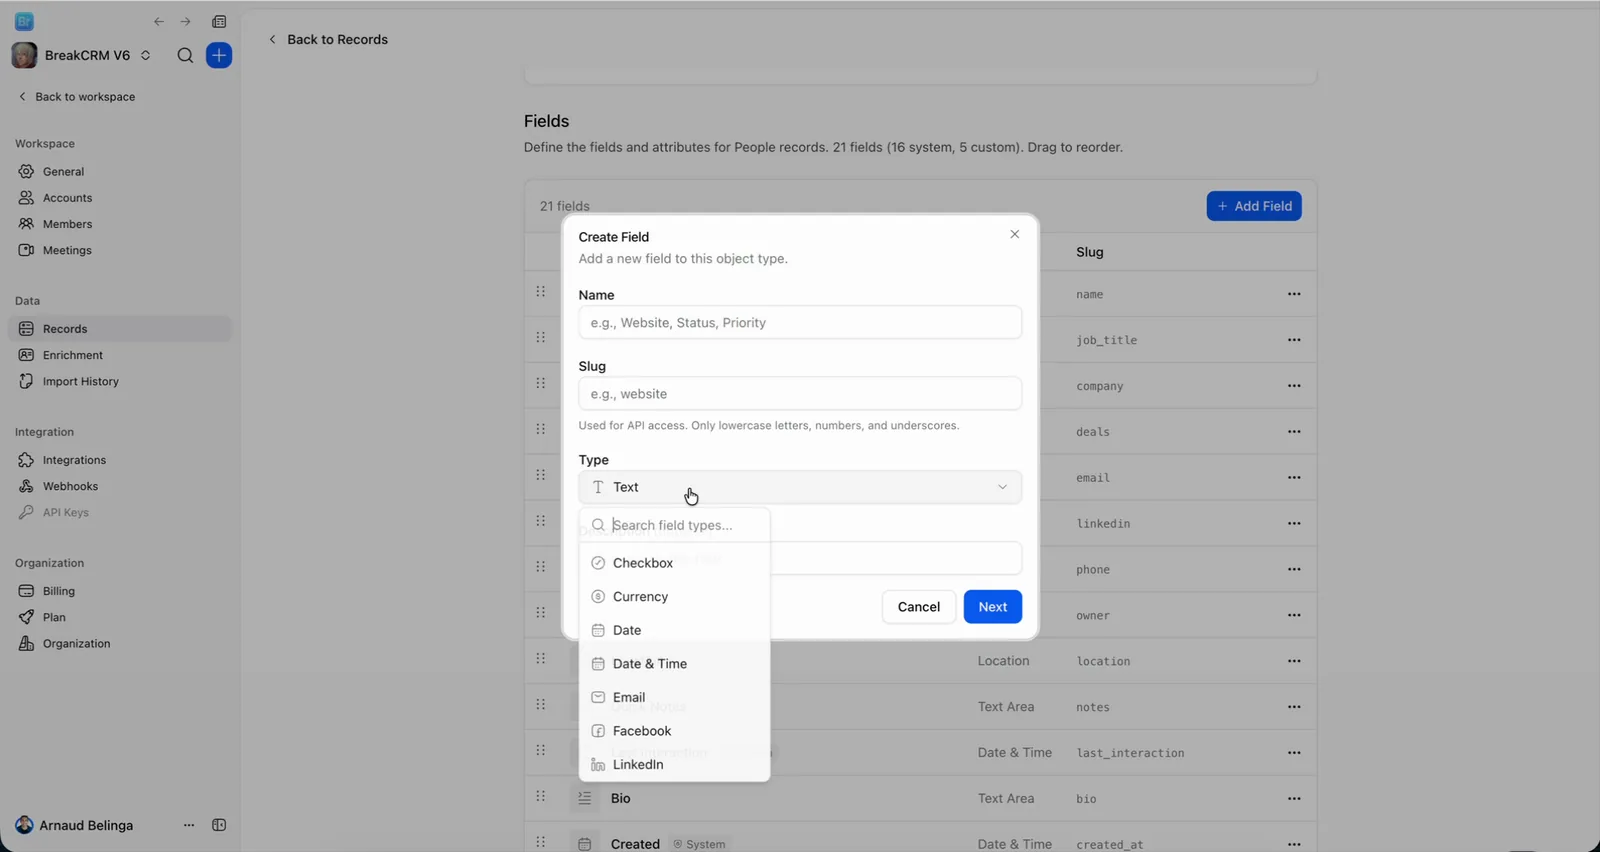Open the BreakCRM V6 workspace switcher
Screen dimensions: 1600x852
(x=82, y=56)
